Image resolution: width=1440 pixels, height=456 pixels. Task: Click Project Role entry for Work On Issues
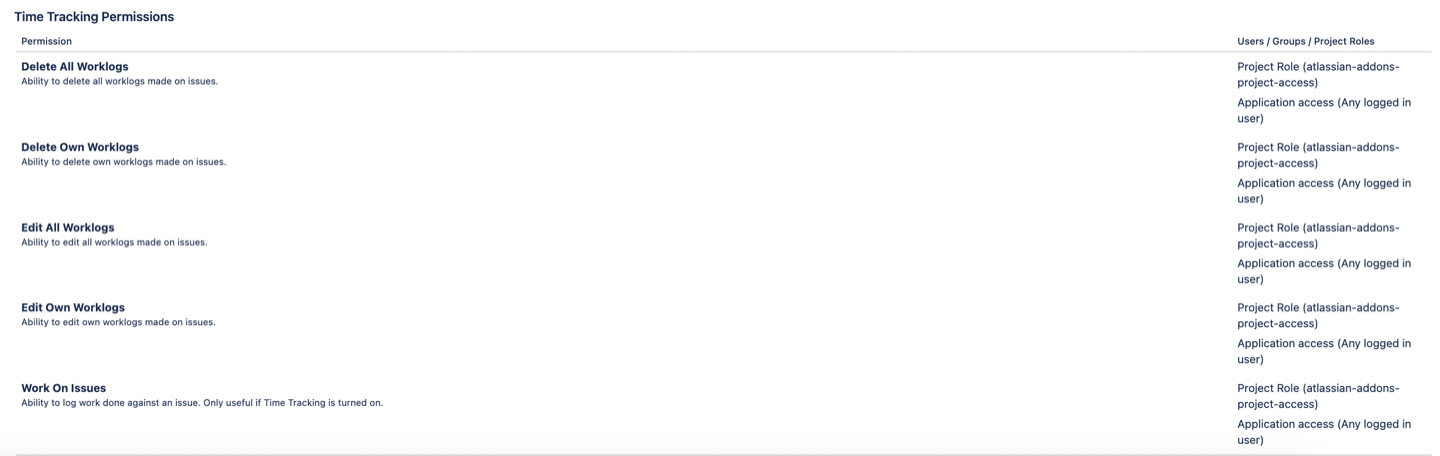pyautogui.click(x=1318, y=396)
